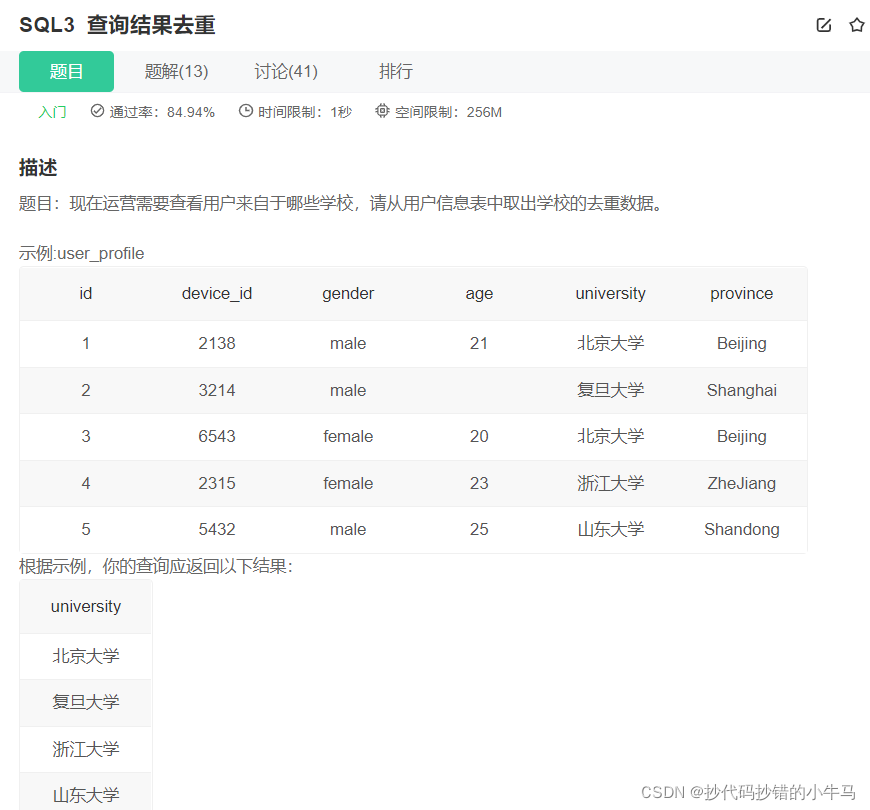Click the 描述 heading
This screenshot has height=810, width=870.
point(38,168)
